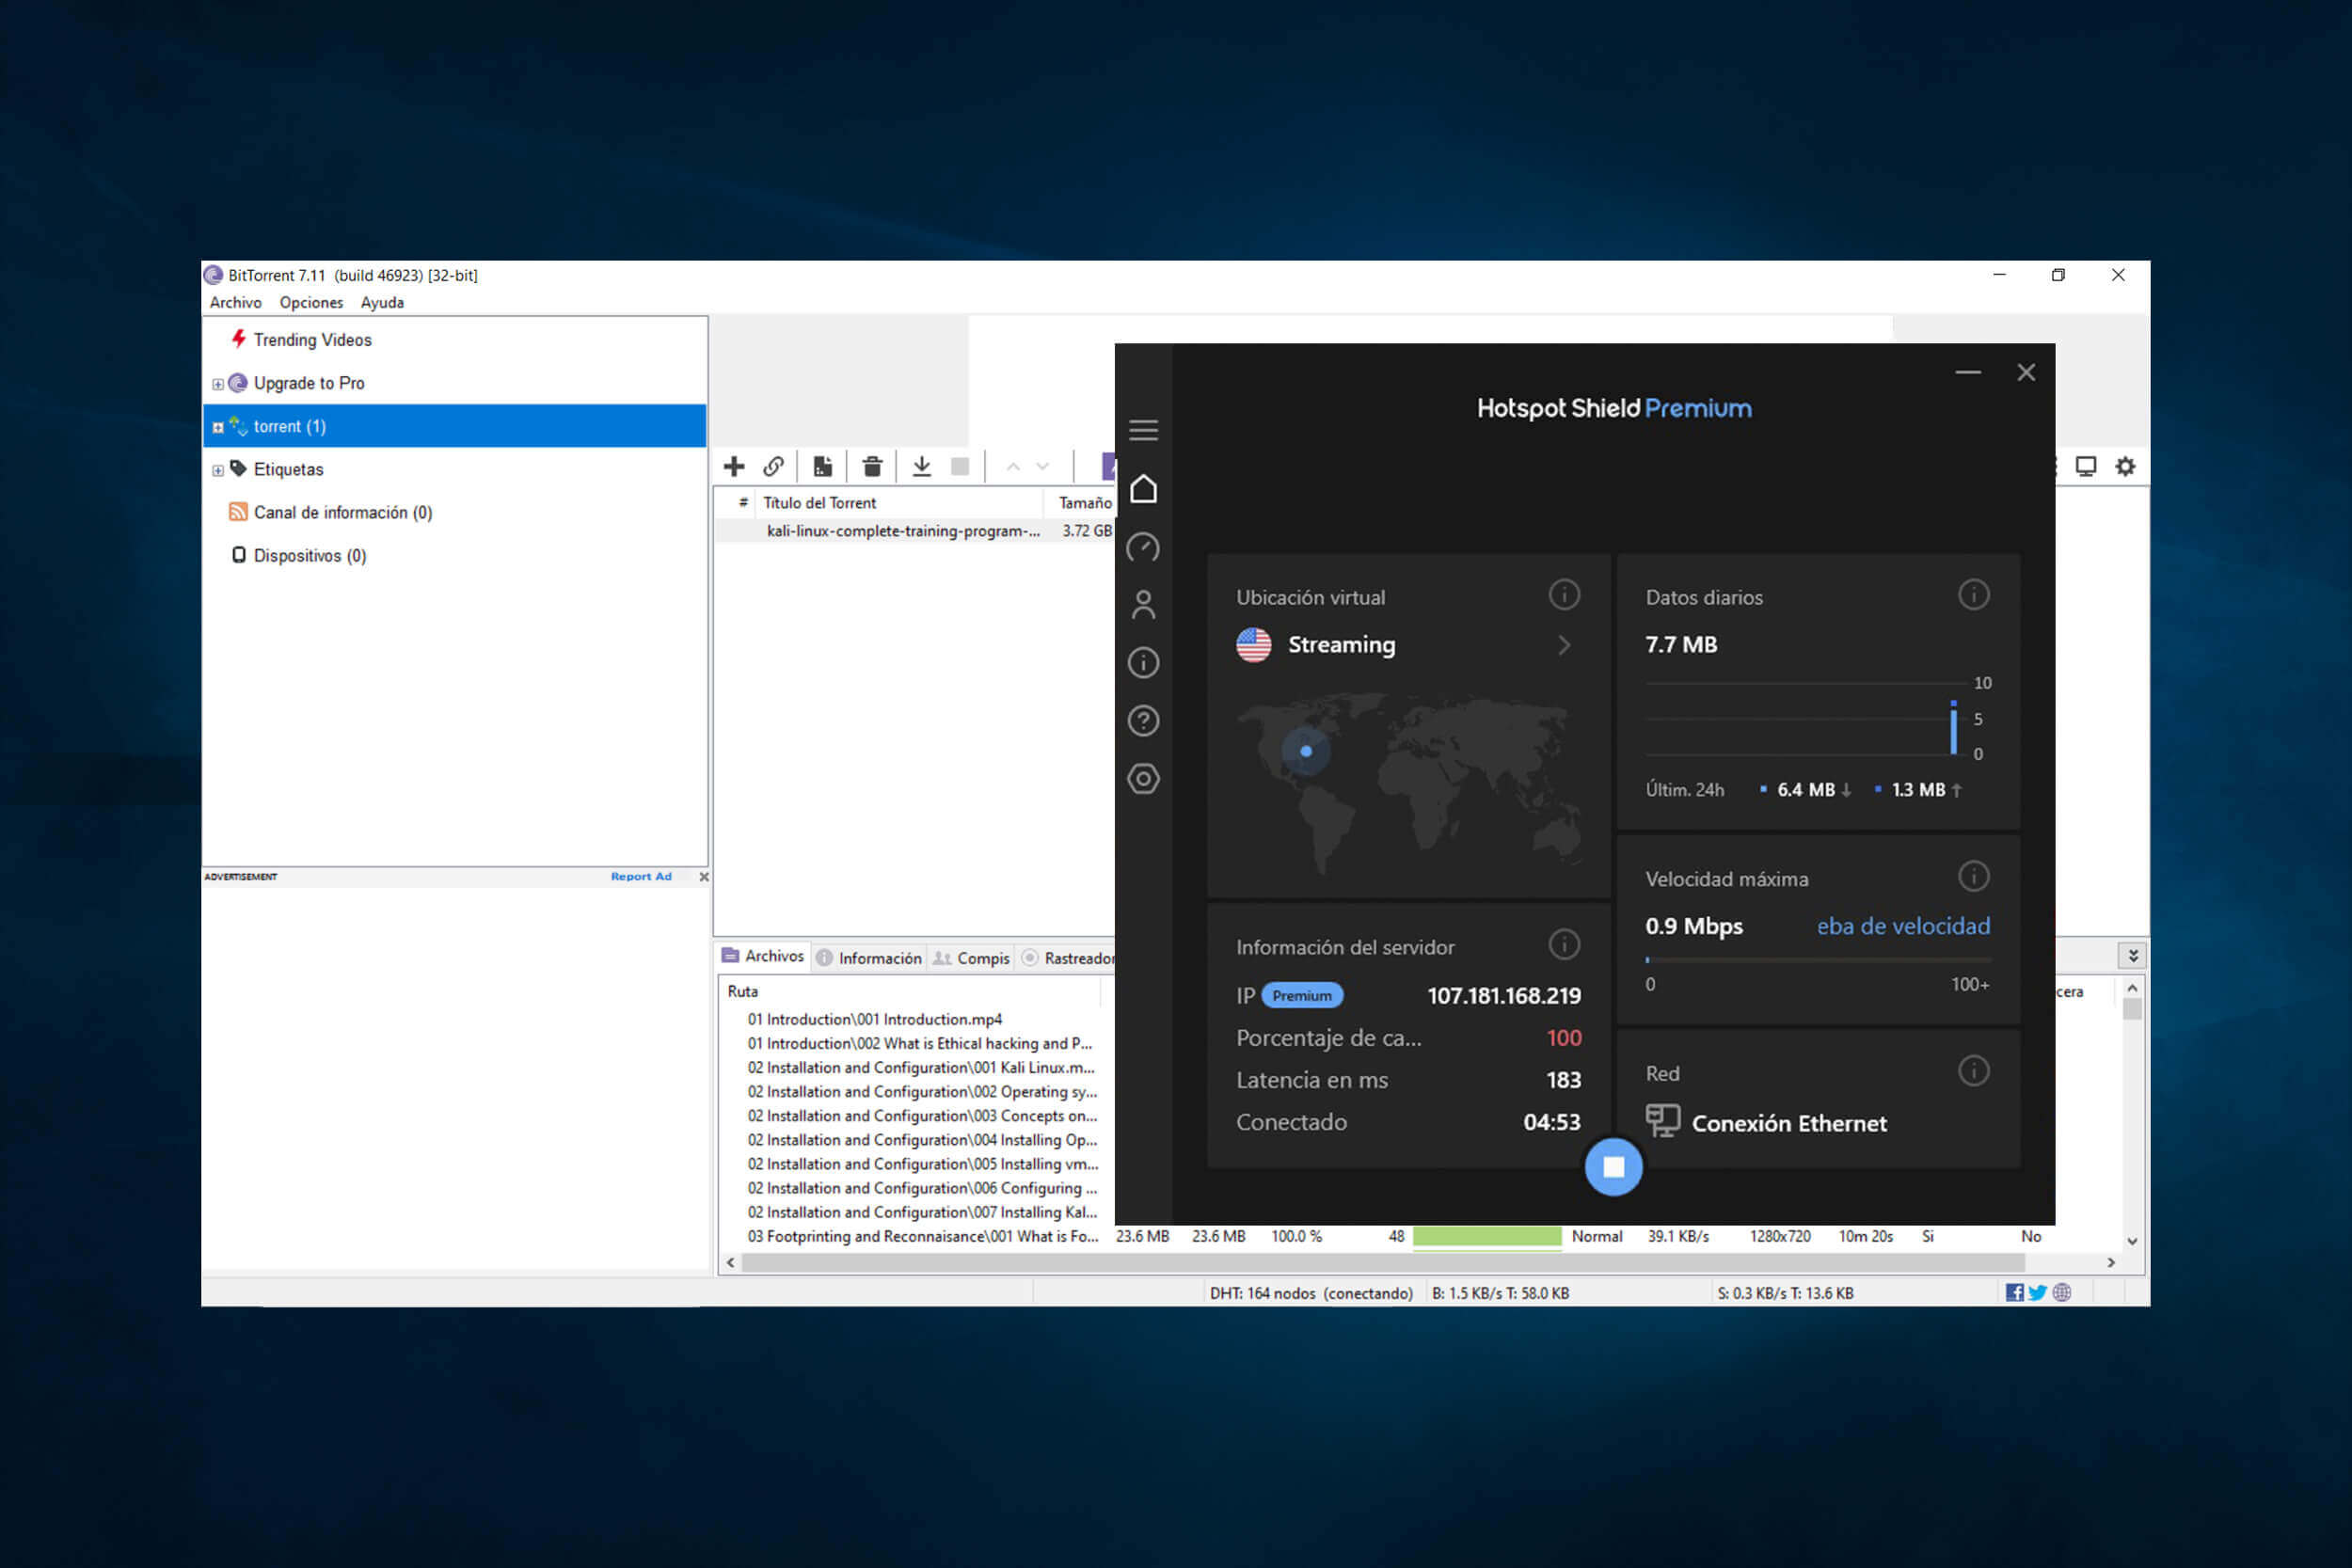This screenshot has width=2352, height=1568.
Task: Open the Hotspot Shield hamburger menu
Action: pos(1143,430)
